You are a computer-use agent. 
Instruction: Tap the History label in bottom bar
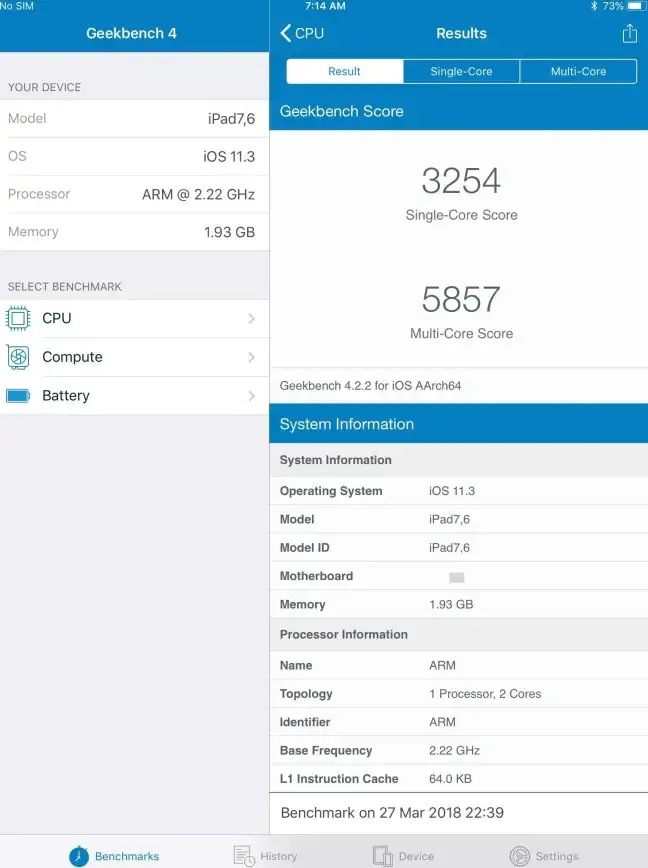[278, 856]
